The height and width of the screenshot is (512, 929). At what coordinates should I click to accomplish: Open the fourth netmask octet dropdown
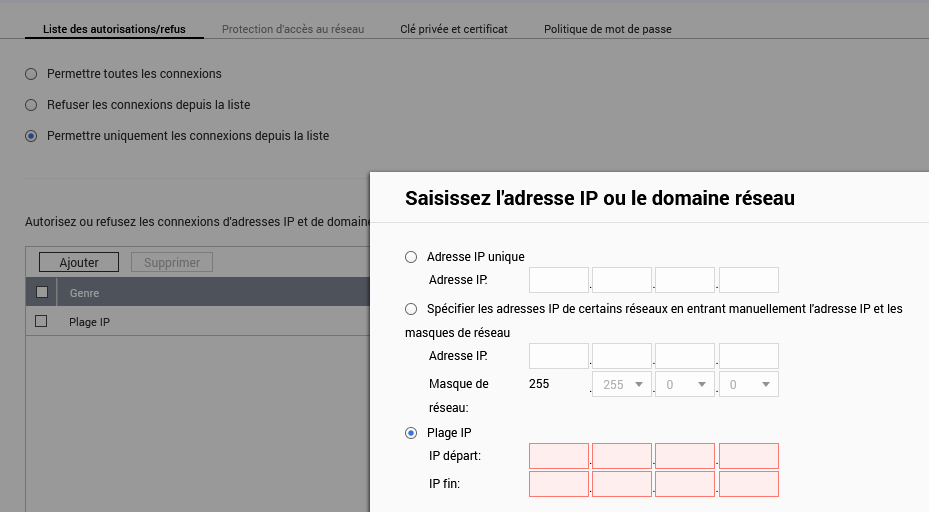(x=748, y=384)
